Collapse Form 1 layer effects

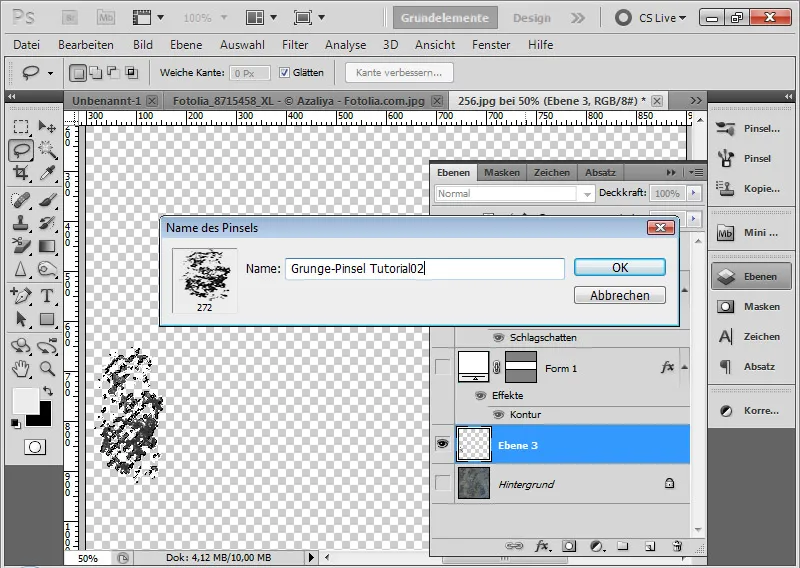tap(684, 367)
